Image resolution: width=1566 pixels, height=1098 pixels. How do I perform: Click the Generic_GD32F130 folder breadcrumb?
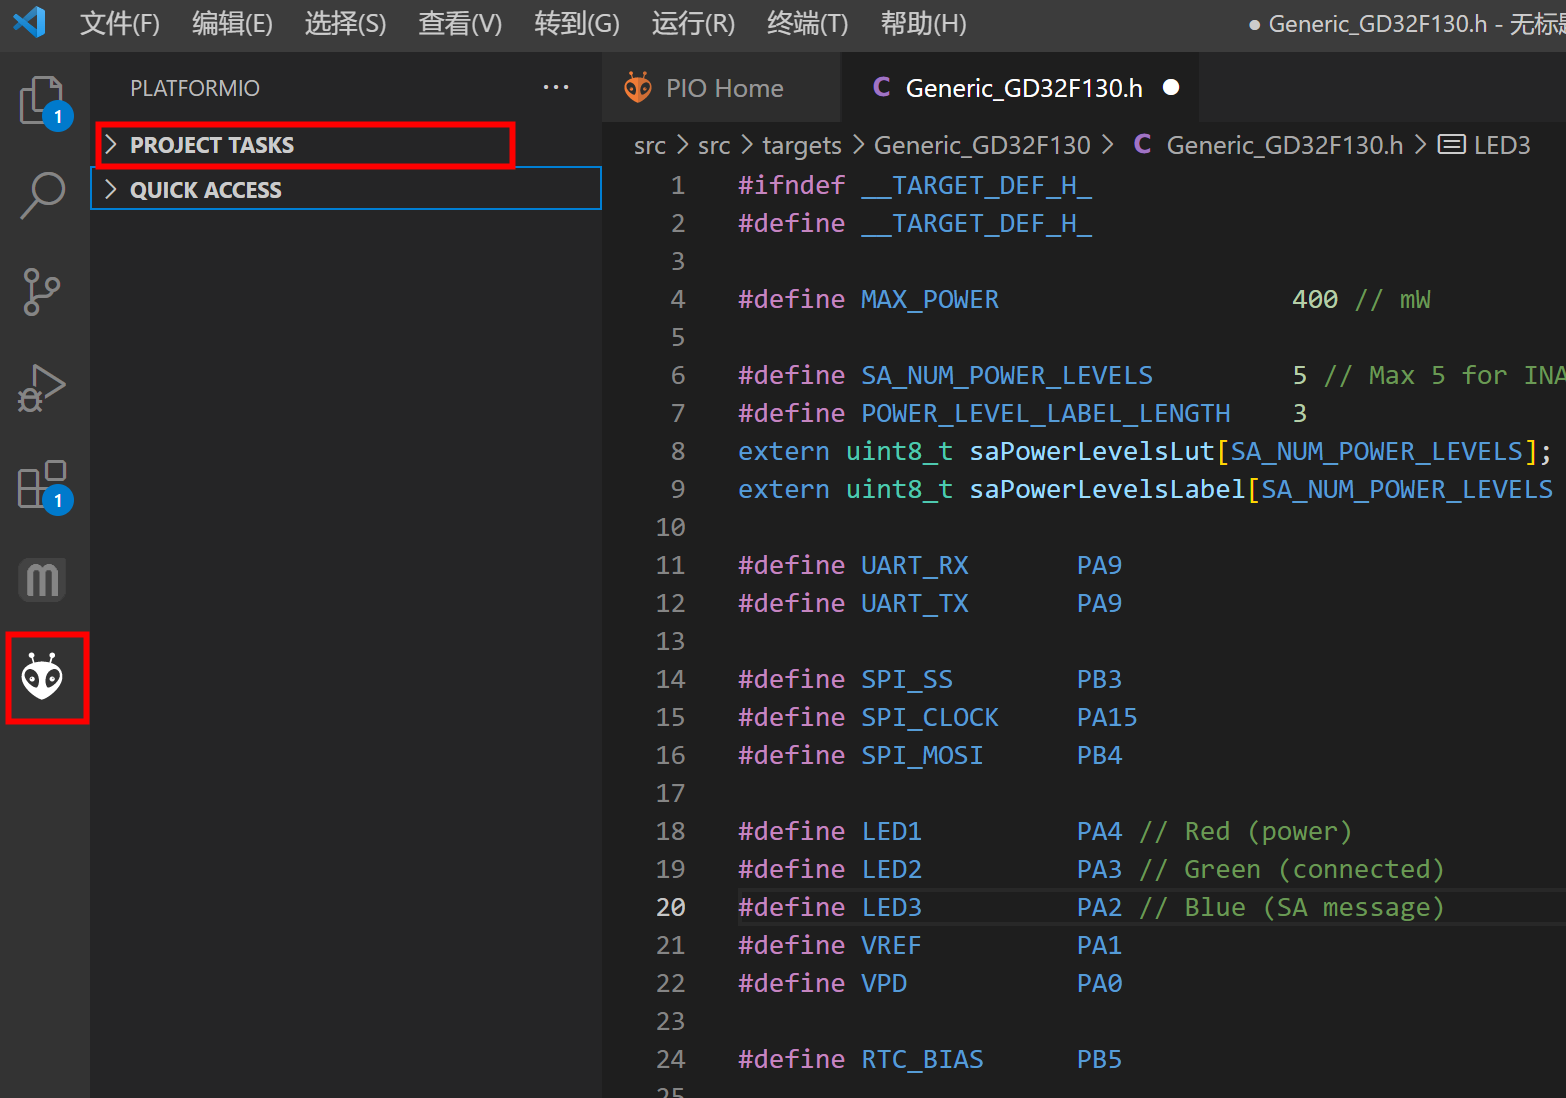pos(981,146)
